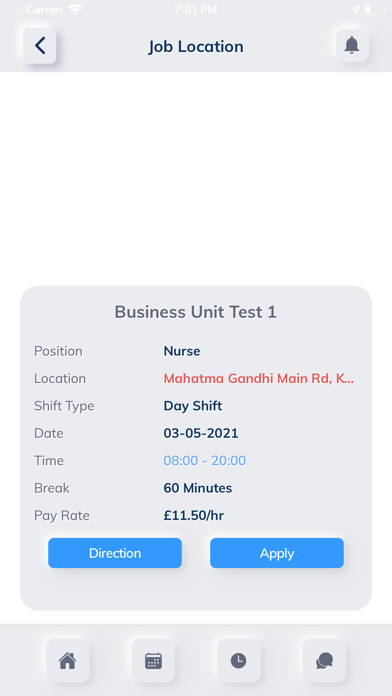This screenshot has height=696, width=392.
Task: Tap the back arrow button
Action: [40, 46]
